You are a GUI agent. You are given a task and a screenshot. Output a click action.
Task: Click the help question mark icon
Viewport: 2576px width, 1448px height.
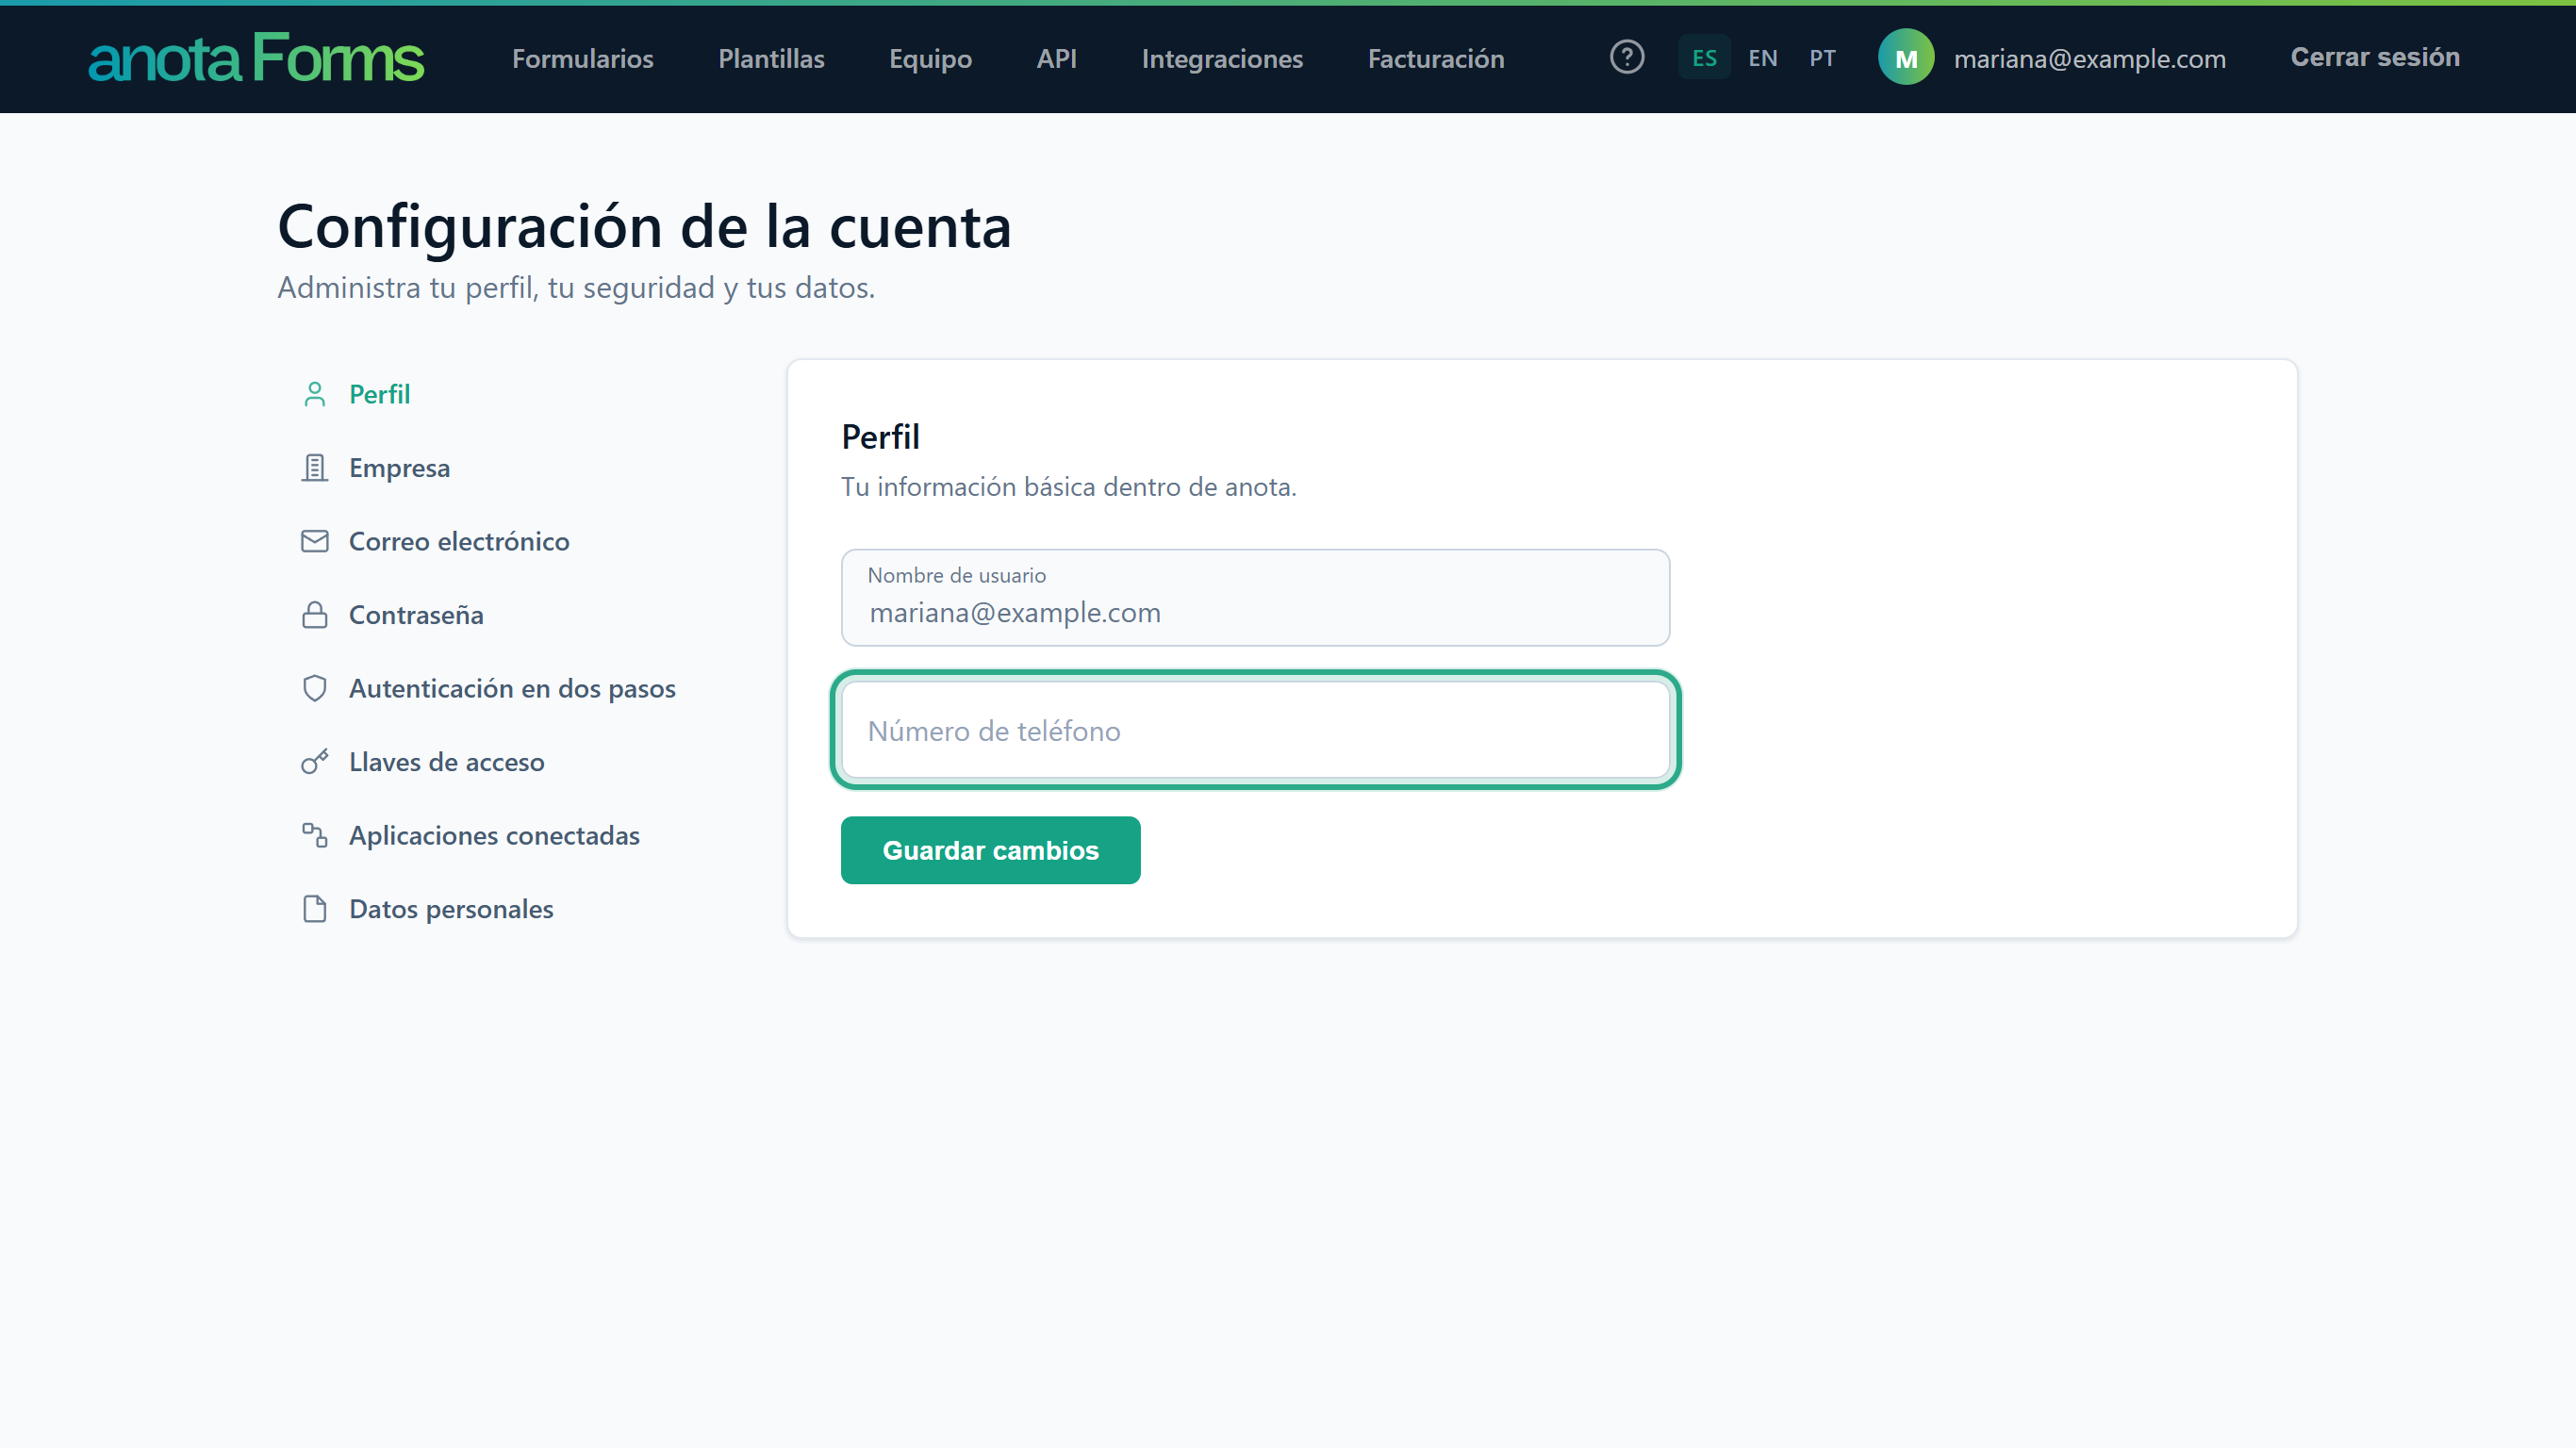point(1627,57)
